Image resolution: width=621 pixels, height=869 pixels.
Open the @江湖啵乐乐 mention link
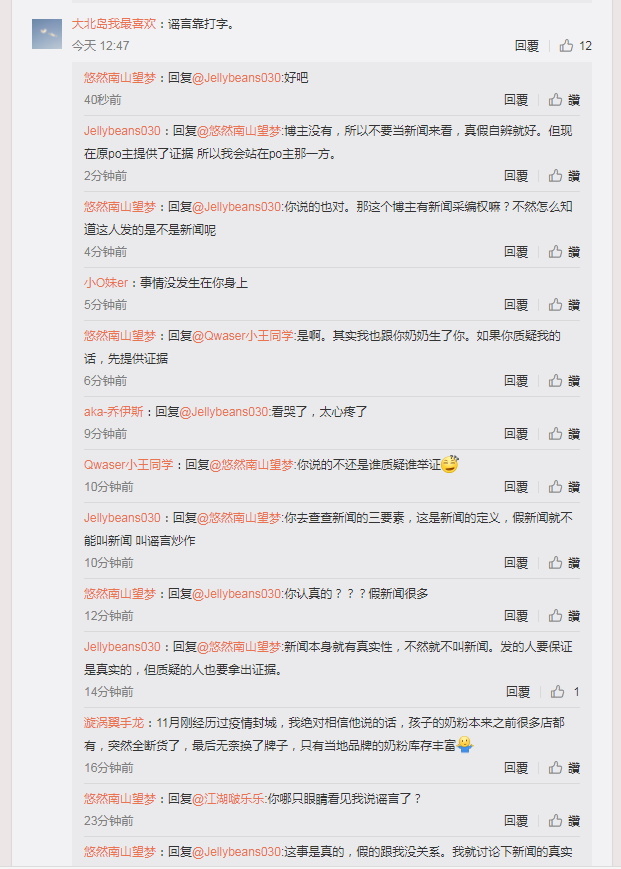click(228, 799)
